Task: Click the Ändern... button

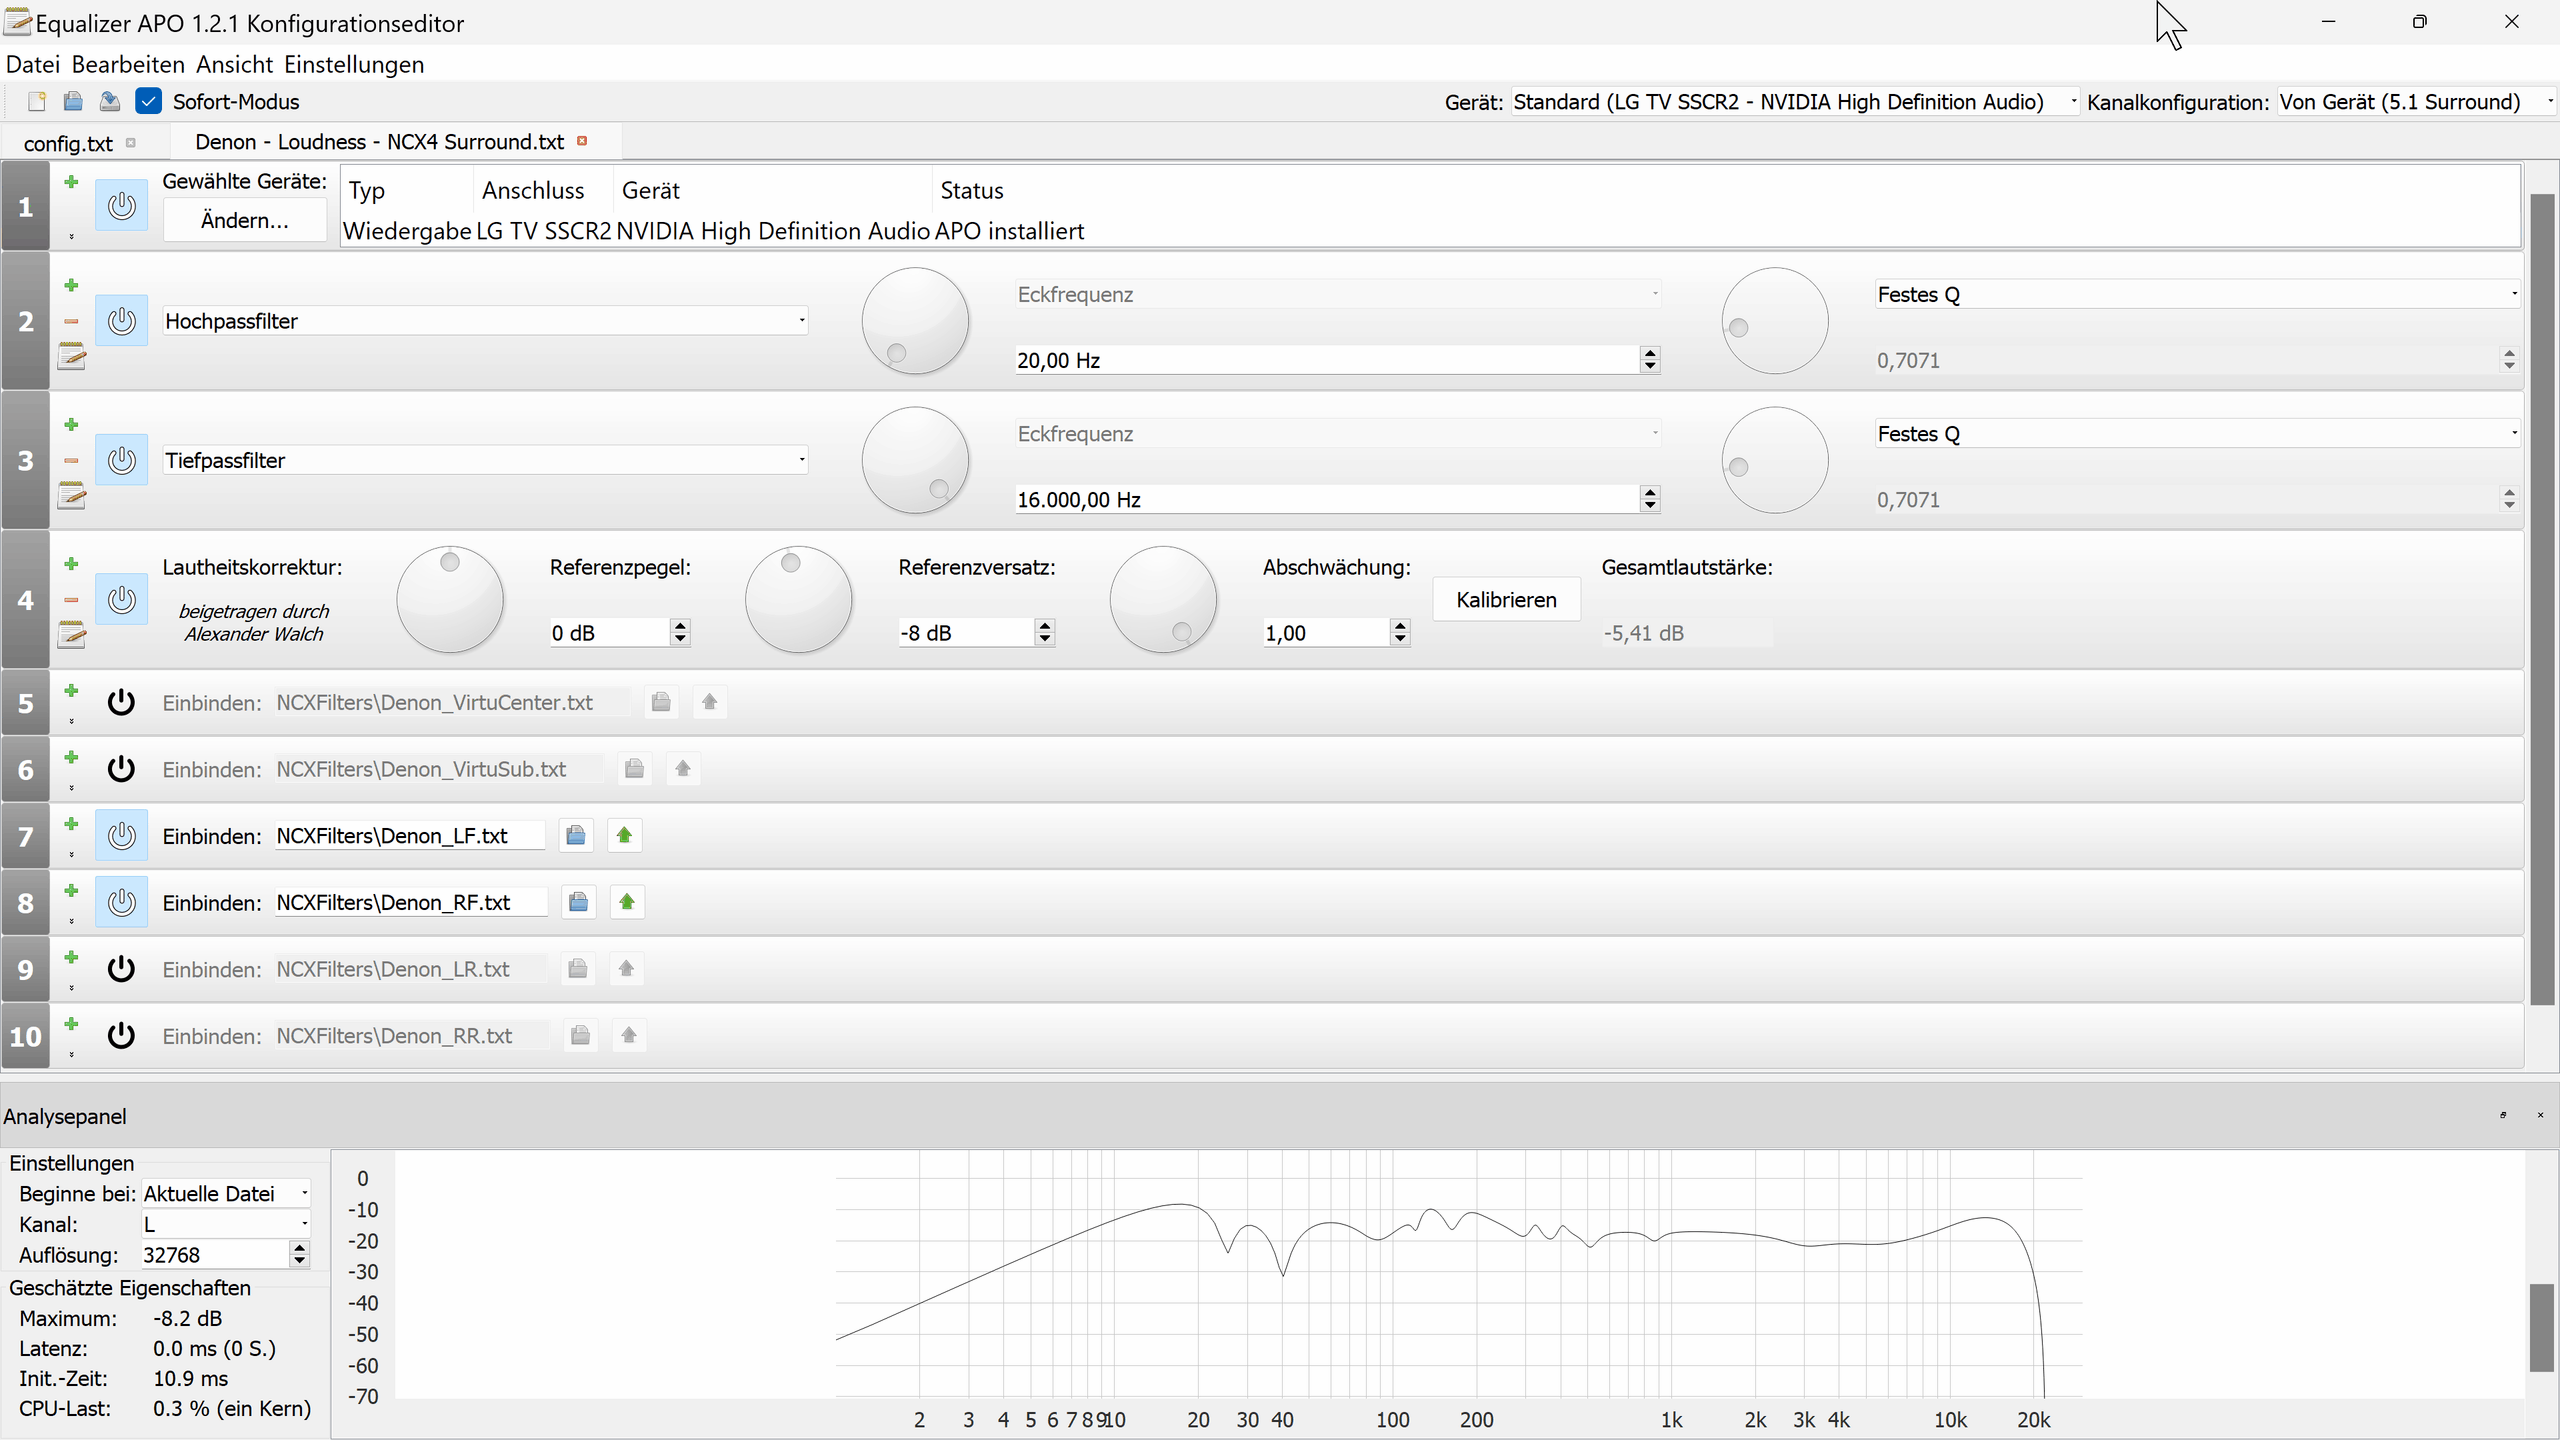Action: coord(244,220)
